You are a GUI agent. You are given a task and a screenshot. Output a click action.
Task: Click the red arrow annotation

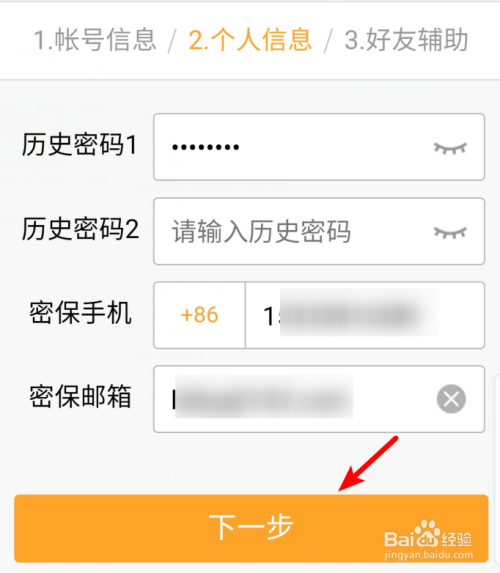[368, 463]
